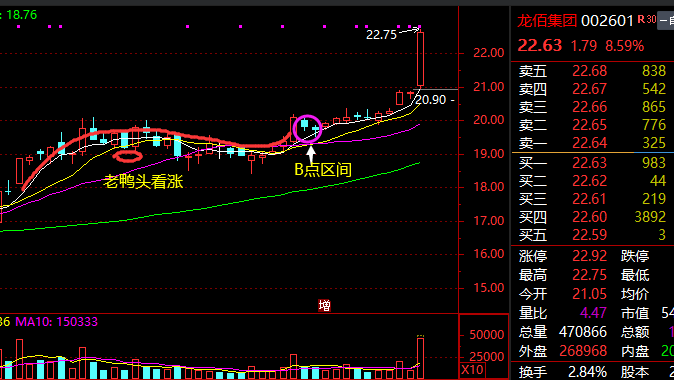674x380 pixels.
Task: Click the 龙佰集团 stock name
Action: (x=546, y=20)
